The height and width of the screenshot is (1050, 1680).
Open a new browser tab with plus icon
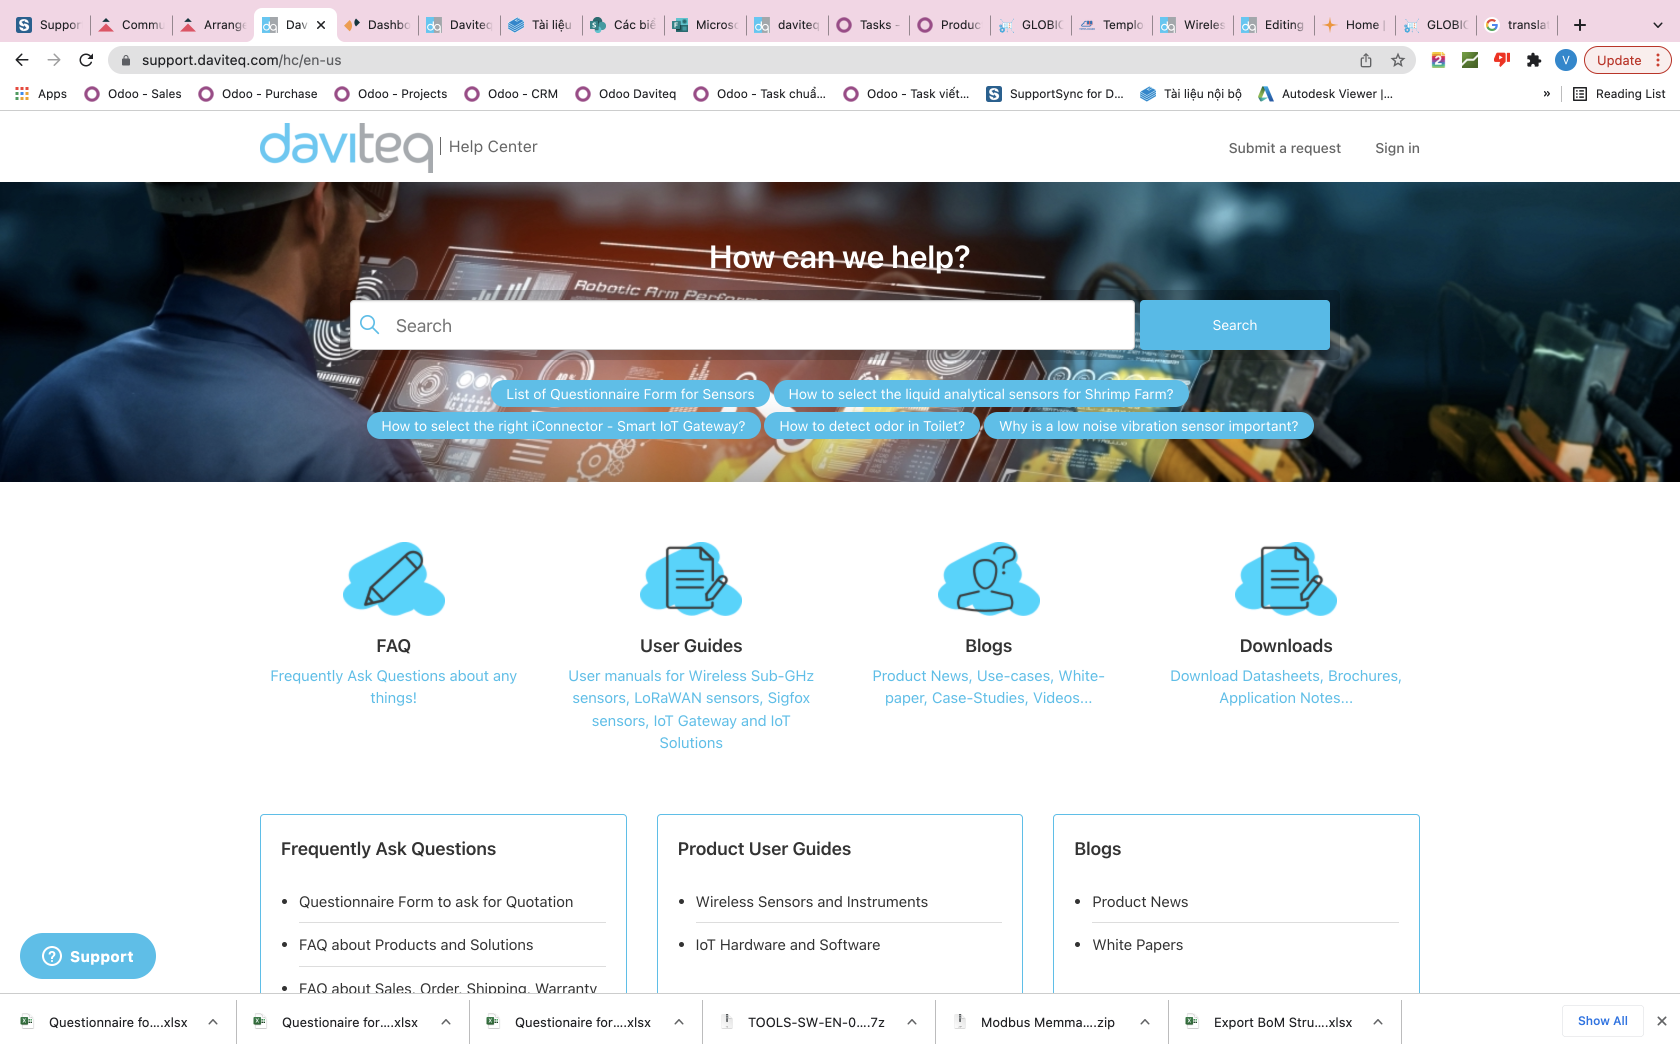(x=1580, y=25)
